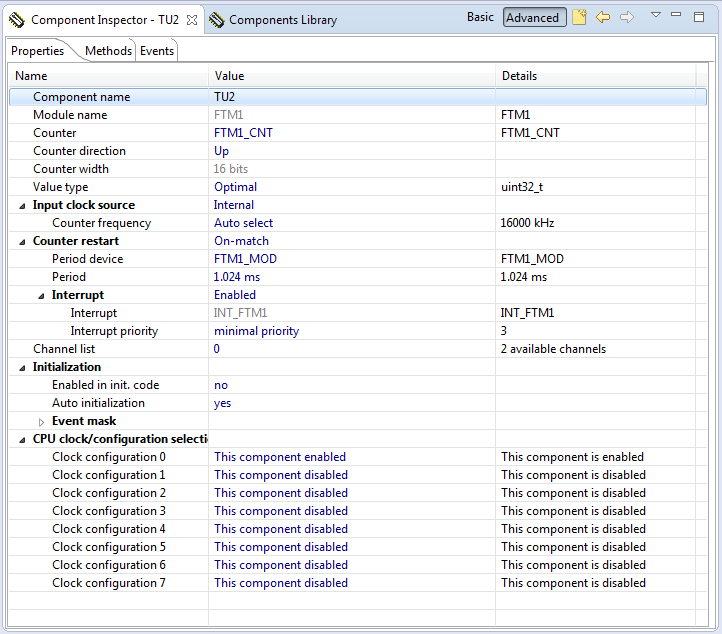This screenshot has height=634, width=722.
Task: Collapse the Counter restart group
Action: click(23, 241)
